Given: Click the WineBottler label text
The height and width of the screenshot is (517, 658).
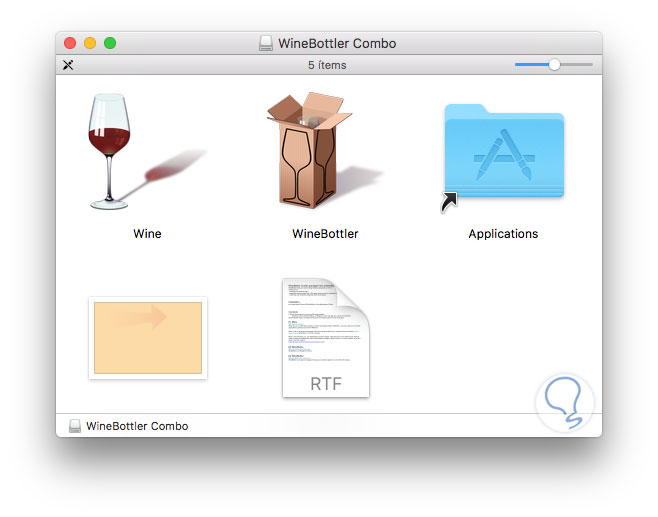Looking at the screenshot, I should tap(325, 234).
